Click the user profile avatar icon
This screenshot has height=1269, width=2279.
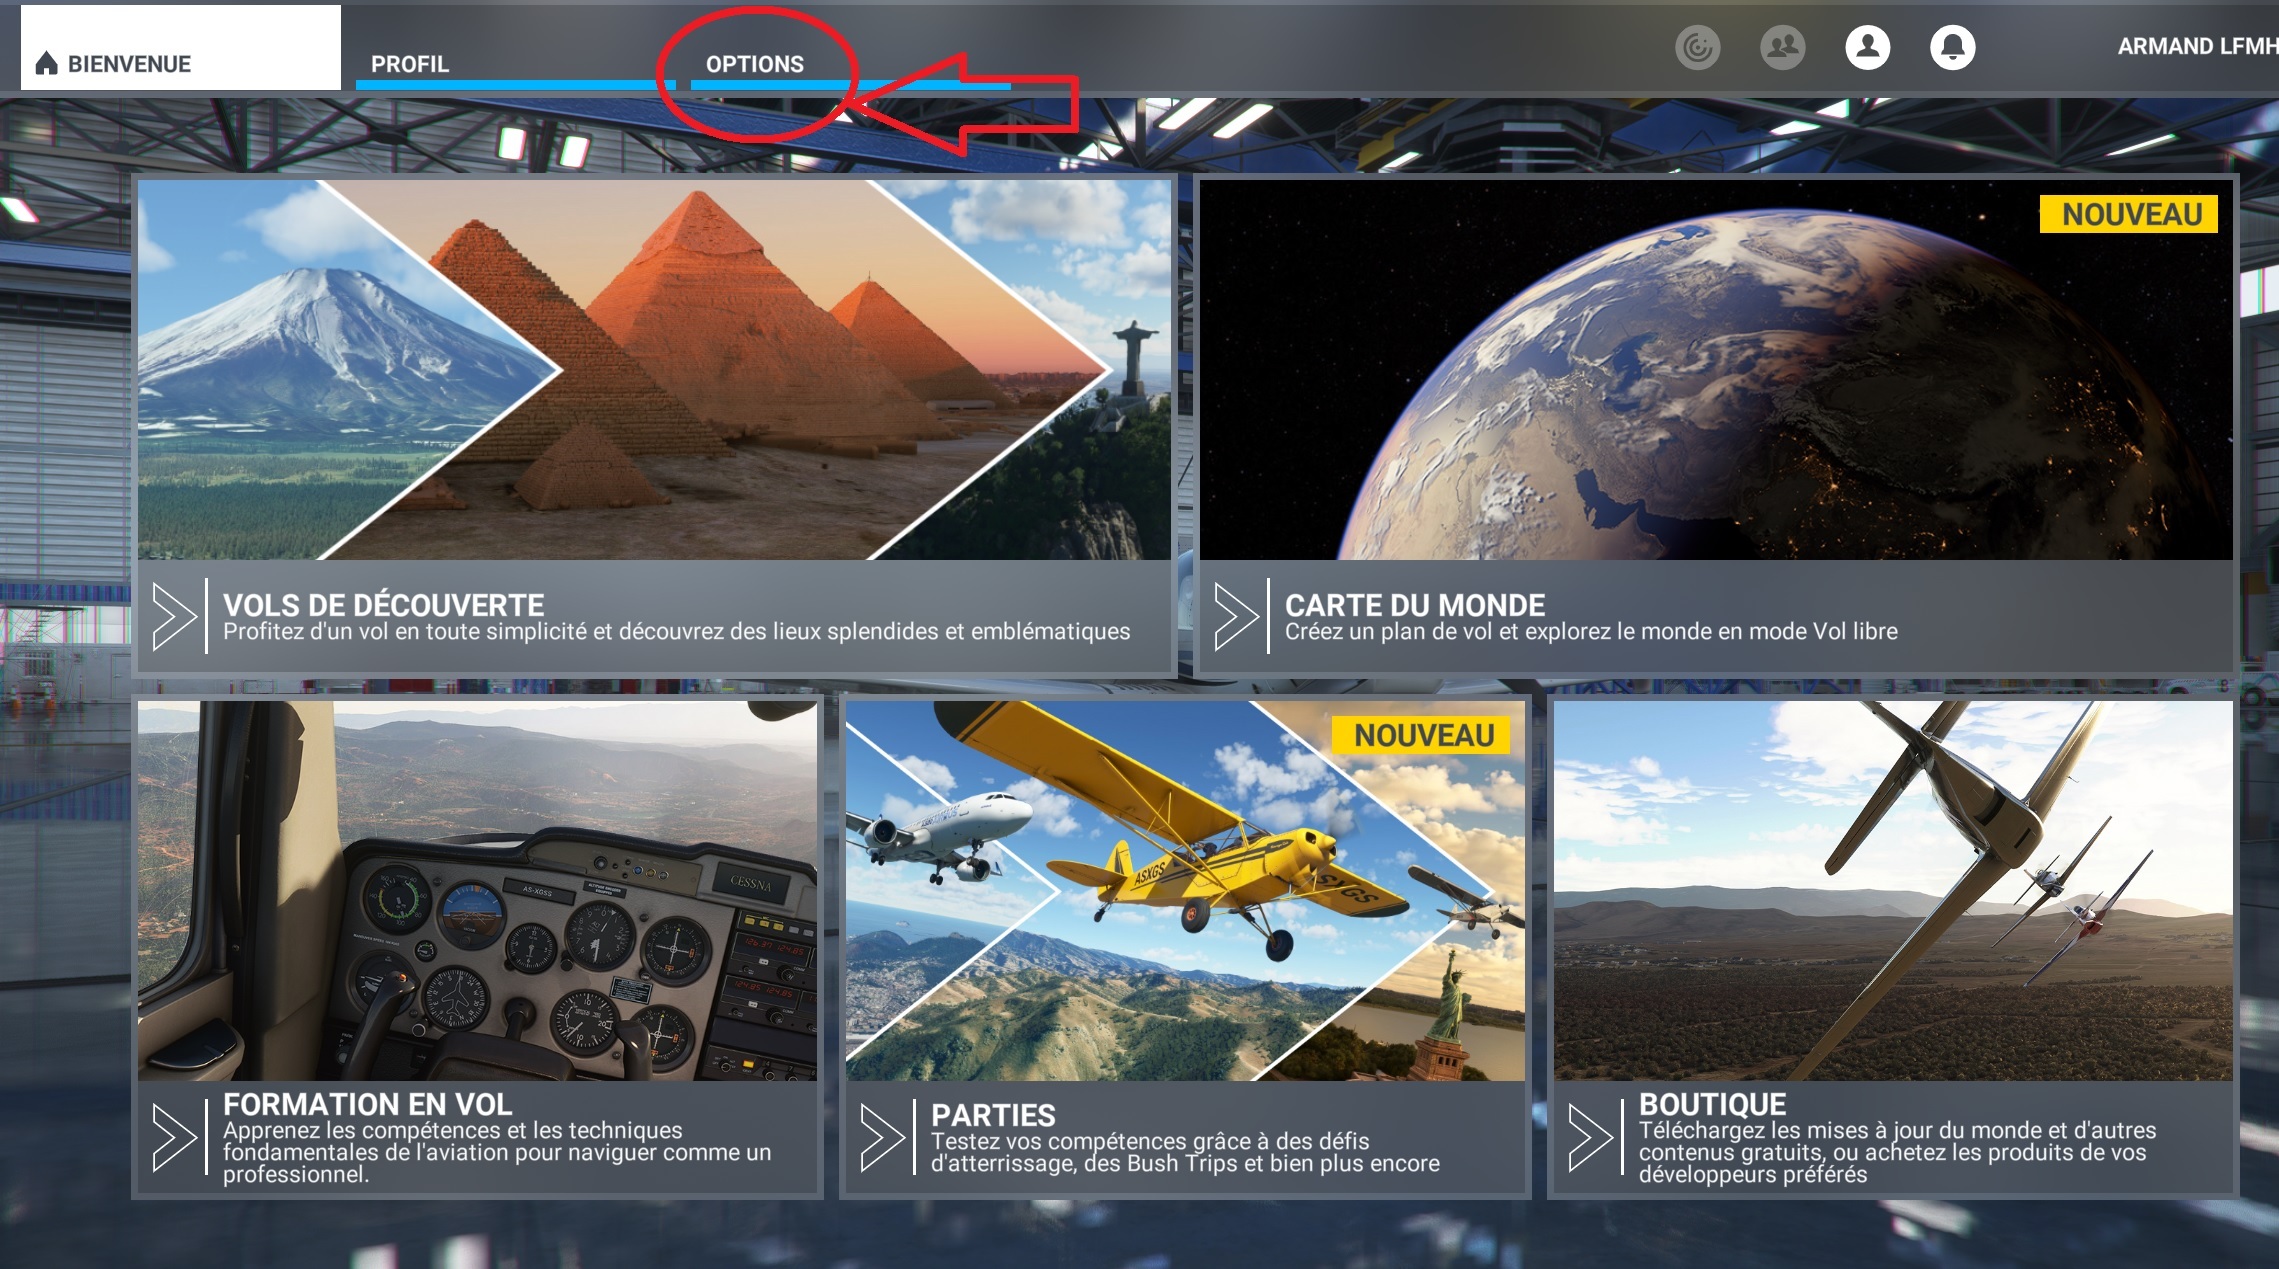click(x=1867, y=47)
